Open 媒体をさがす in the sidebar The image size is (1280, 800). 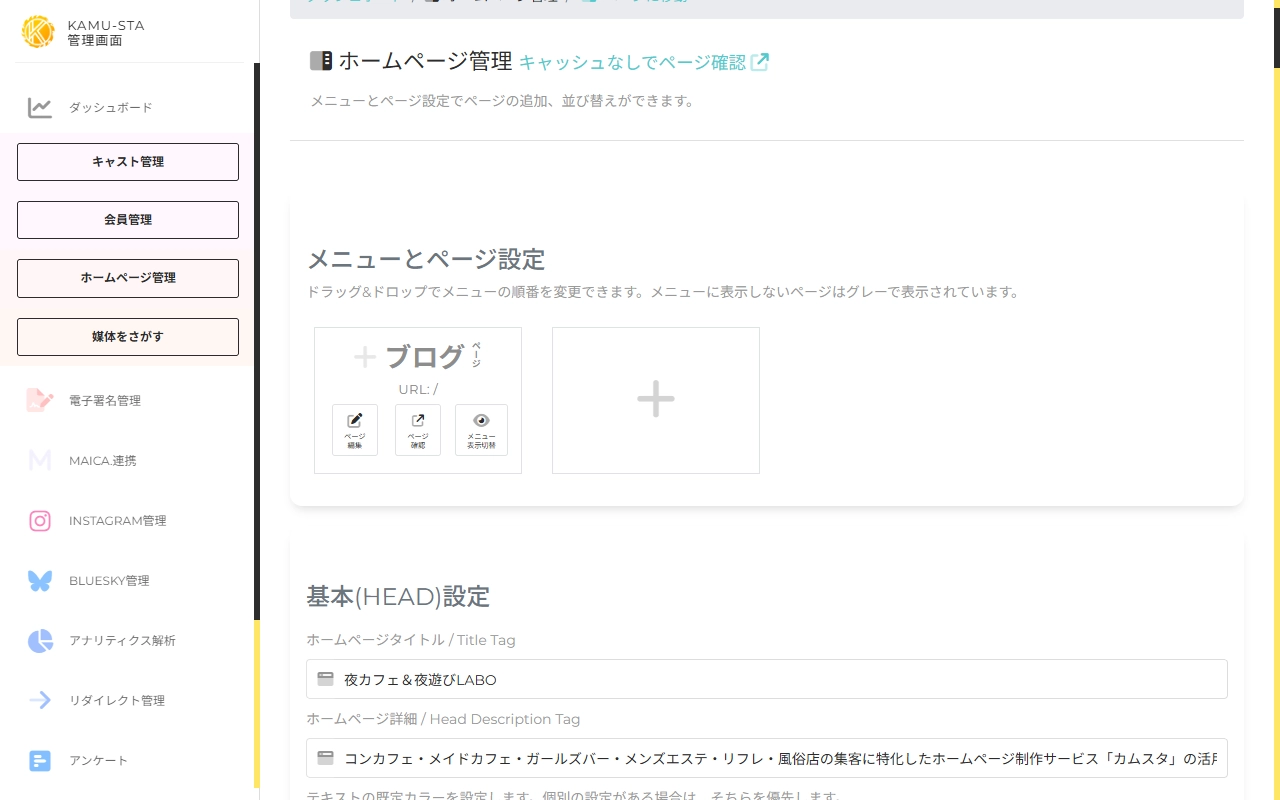click(128, 337)
